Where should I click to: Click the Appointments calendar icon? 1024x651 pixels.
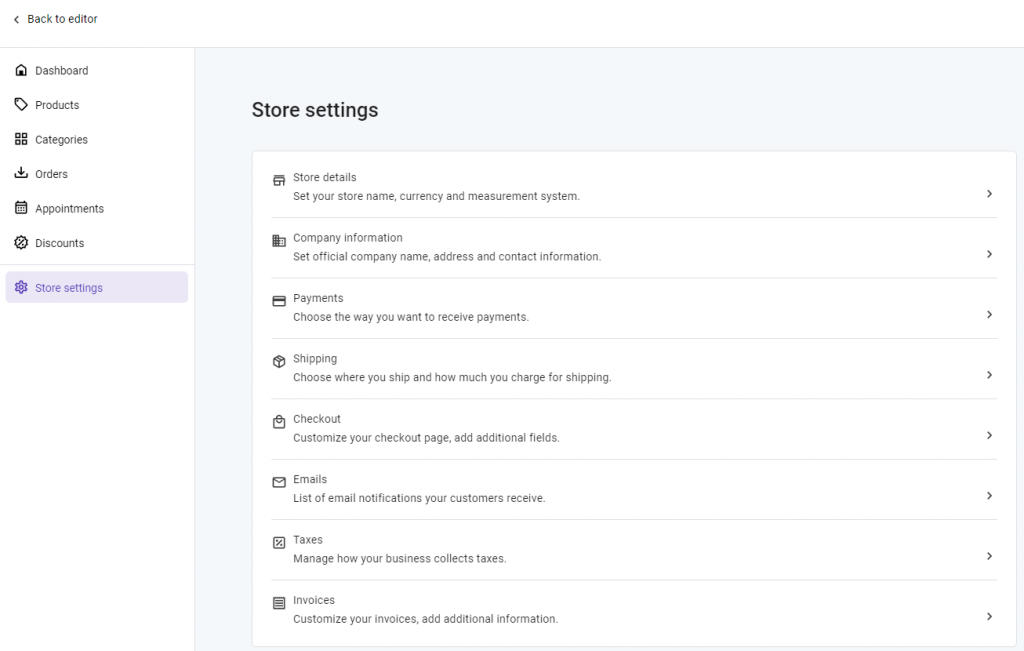(21, 208)
